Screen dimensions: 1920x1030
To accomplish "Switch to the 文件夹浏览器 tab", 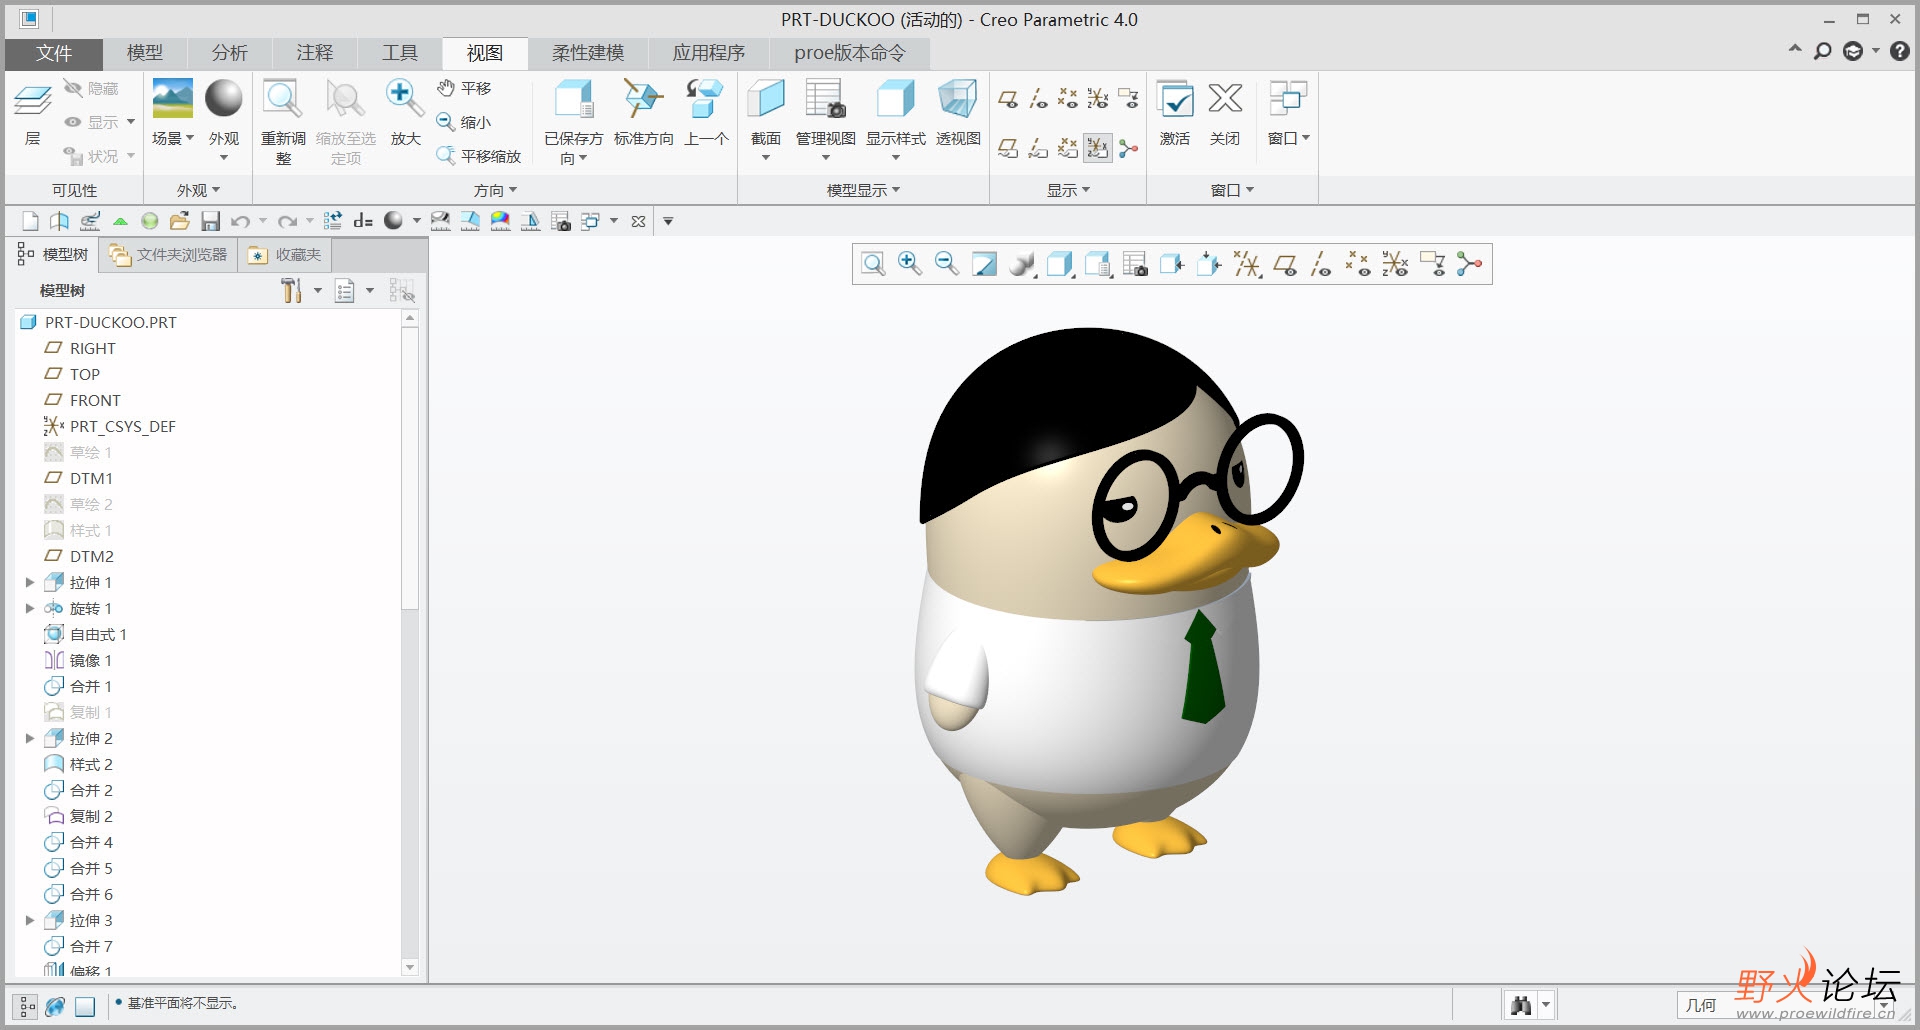I will point(168,255).
